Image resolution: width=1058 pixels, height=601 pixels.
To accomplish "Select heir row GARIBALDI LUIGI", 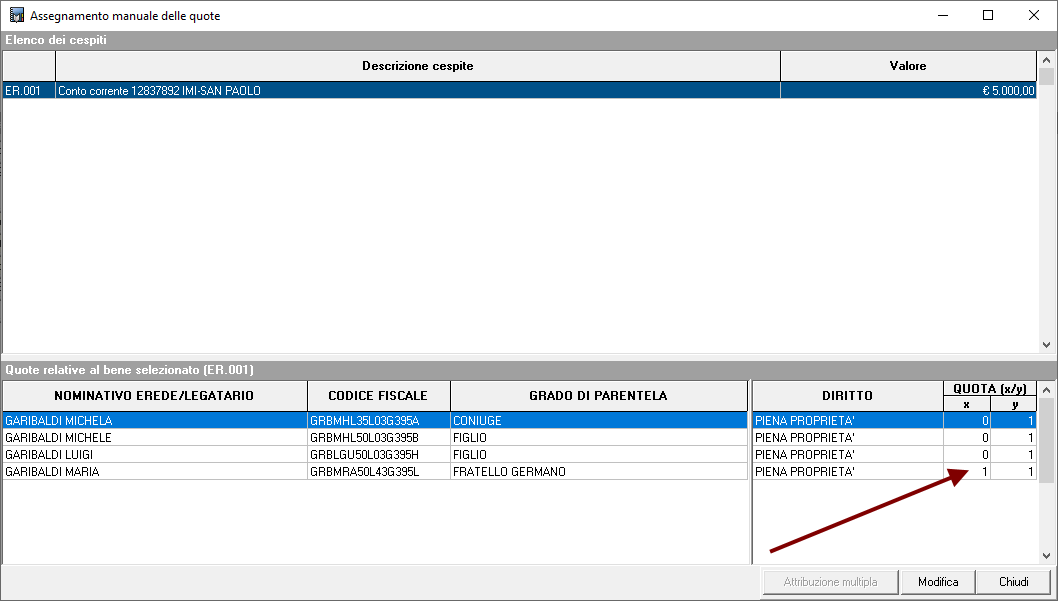I will click(154, 455).
